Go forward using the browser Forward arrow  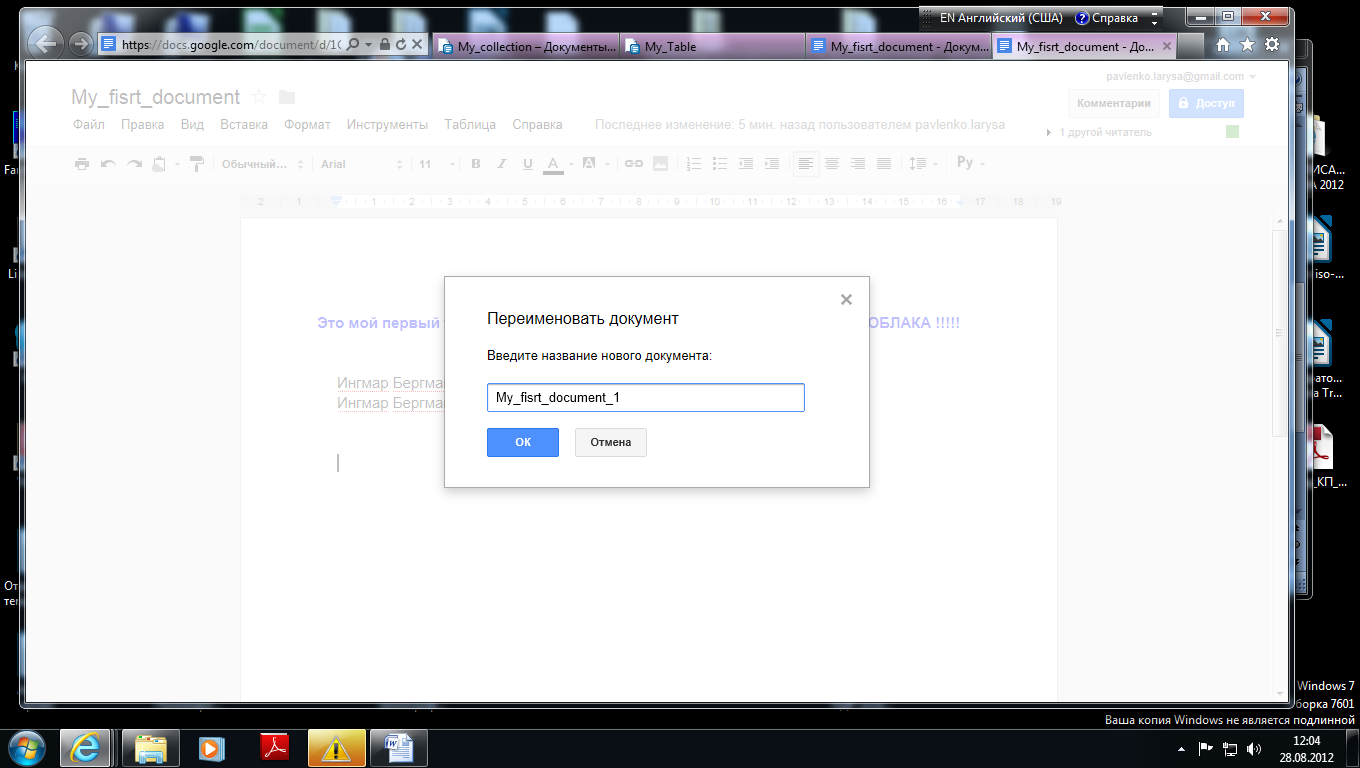[x=81, y=44]
